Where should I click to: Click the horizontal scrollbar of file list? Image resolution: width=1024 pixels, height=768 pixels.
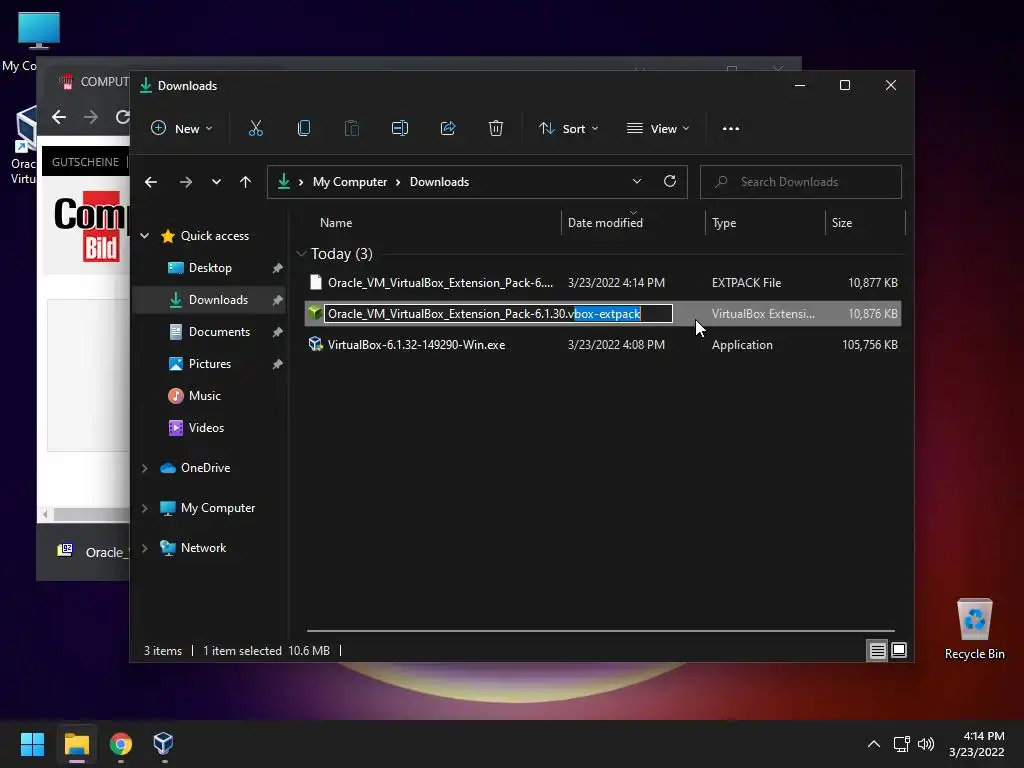point(600,631)
